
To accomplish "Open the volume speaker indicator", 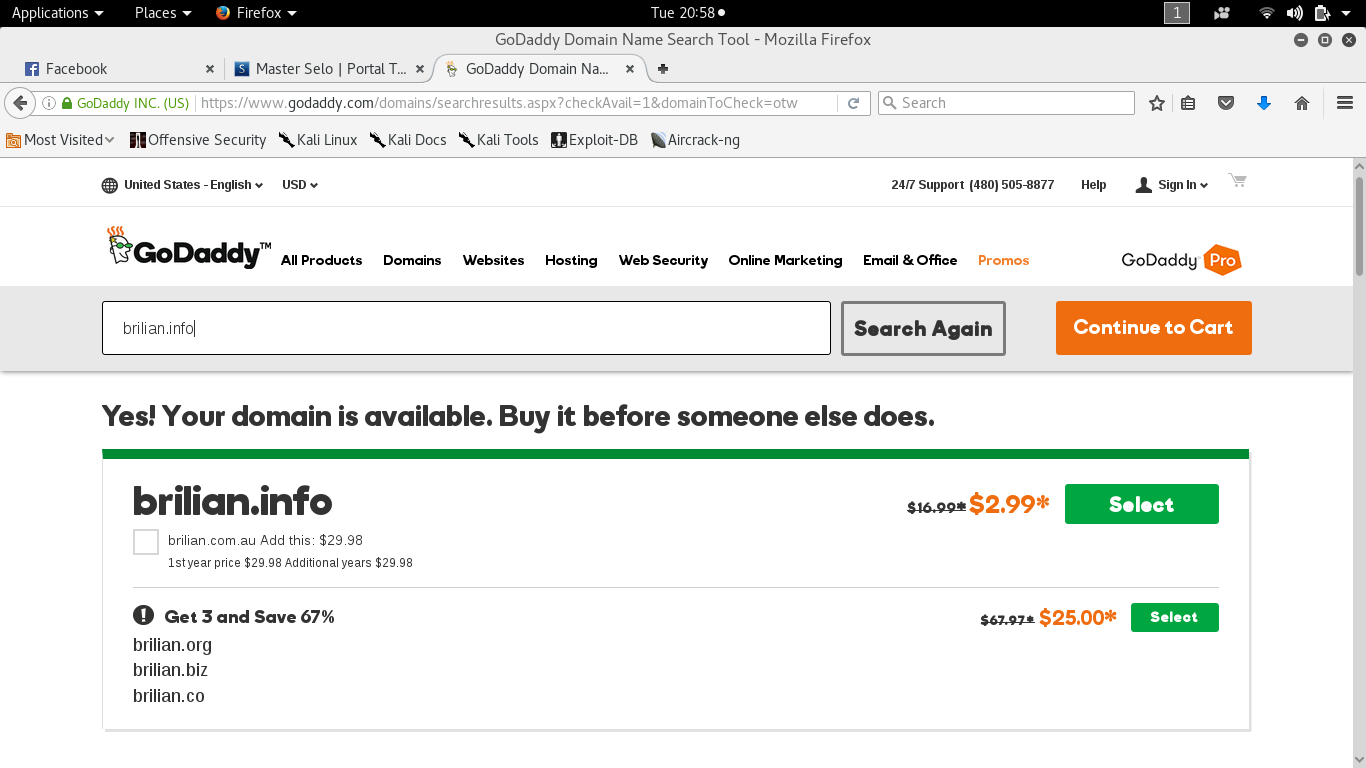I will click(x=1295, y=13).
